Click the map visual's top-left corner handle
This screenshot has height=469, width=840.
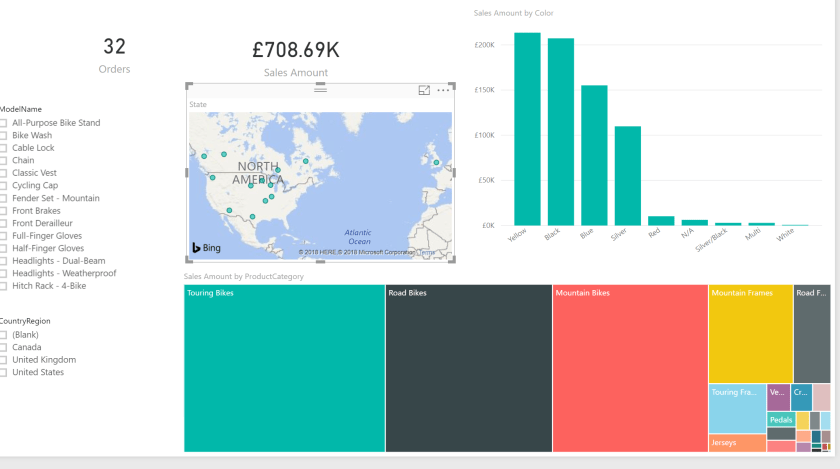pyautogui.click(x=187, y=85)
